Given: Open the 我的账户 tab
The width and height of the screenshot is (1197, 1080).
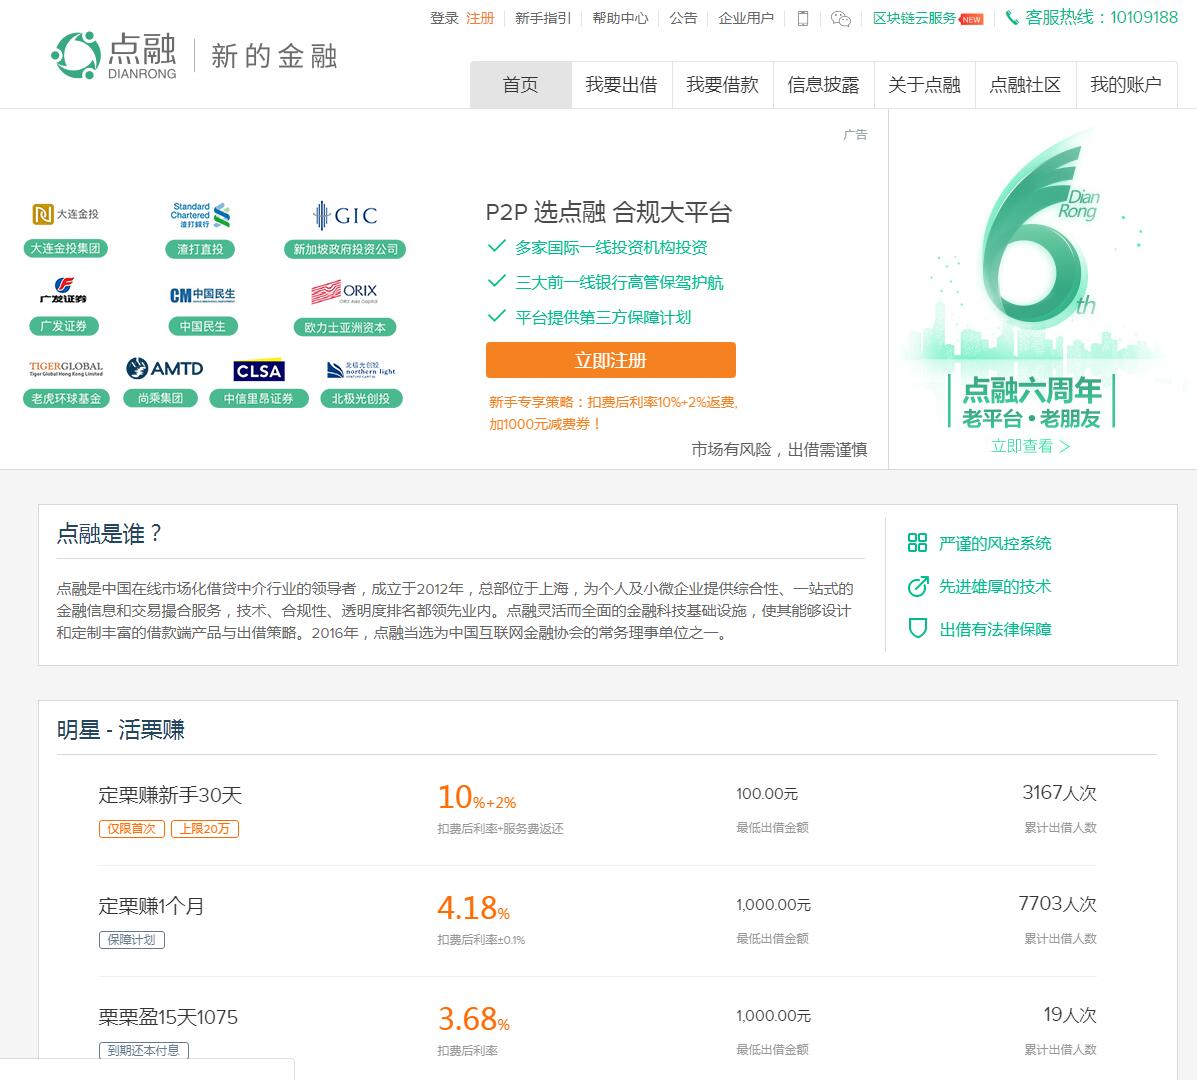Looking at the screenshot, I should [x=1126, y=85].
